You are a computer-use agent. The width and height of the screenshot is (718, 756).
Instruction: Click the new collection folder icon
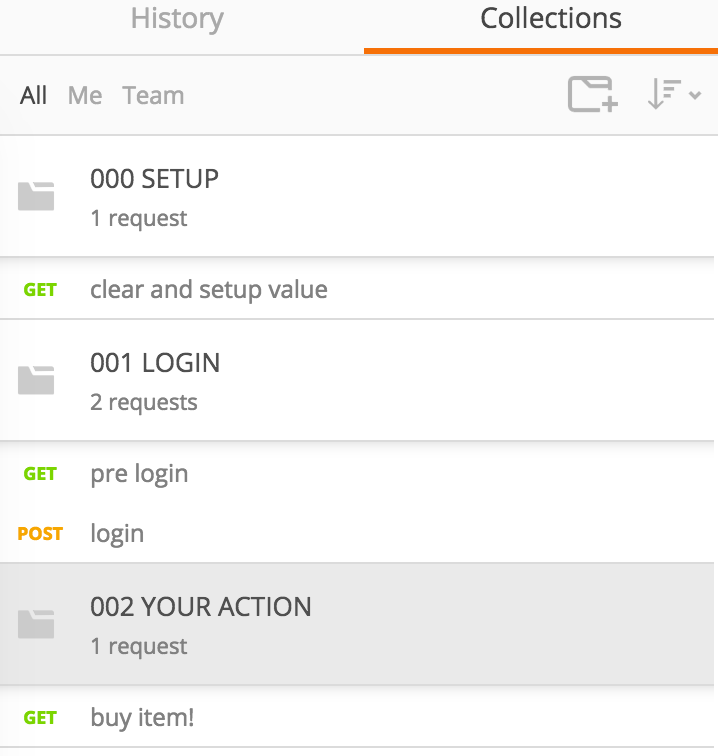coord(592,95)
